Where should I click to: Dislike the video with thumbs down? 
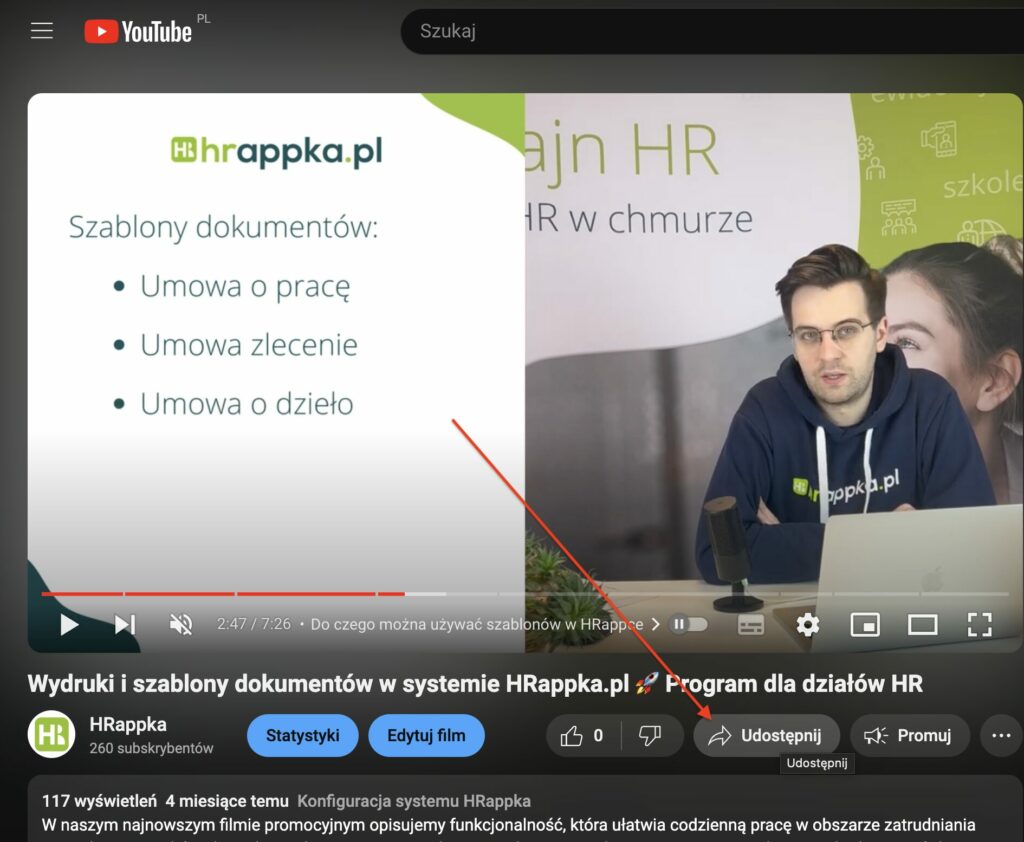650,736
